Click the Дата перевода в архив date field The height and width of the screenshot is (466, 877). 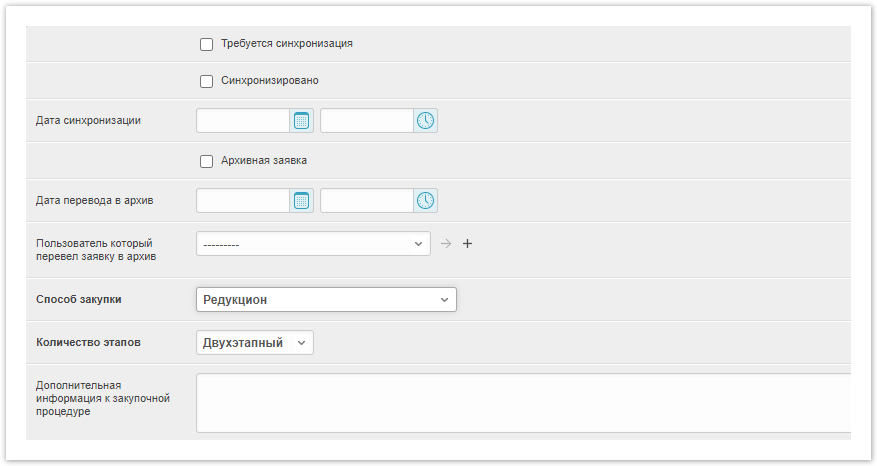pyautogui.click(x=243, y=201)
